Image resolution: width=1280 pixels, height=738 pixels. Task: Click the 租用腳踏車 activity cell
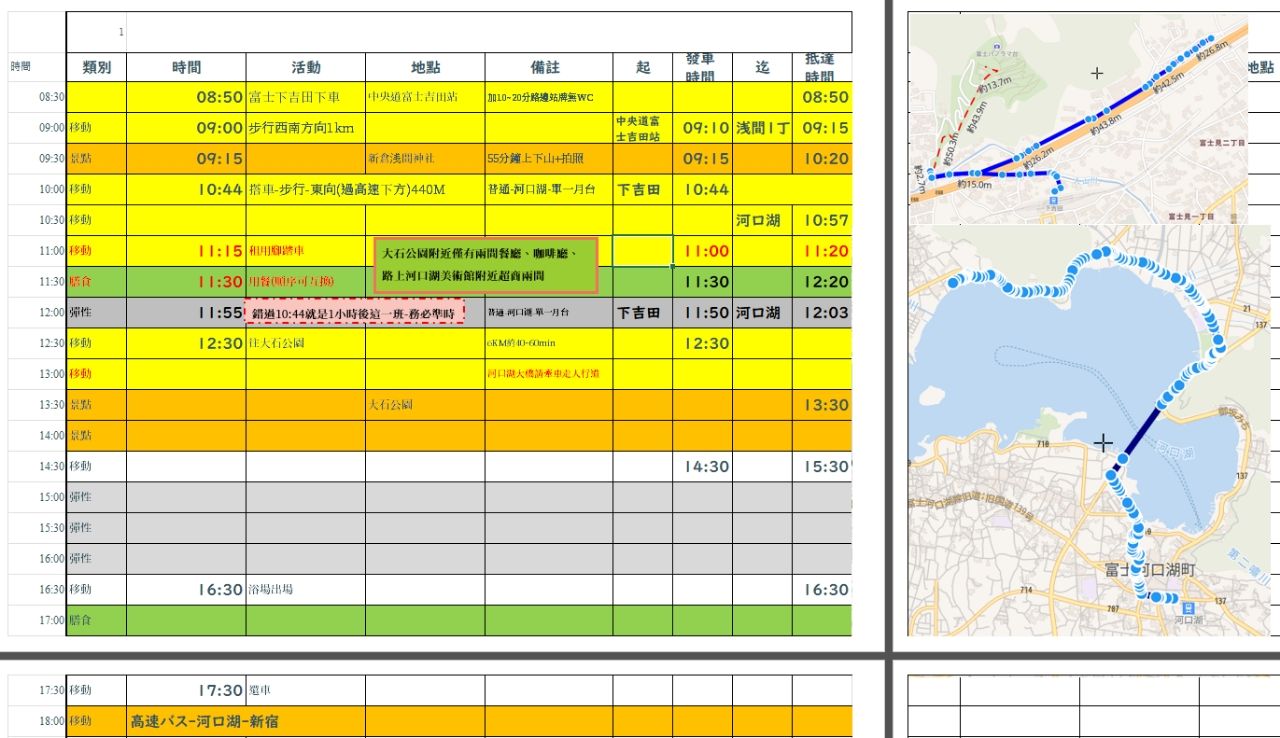click(306, 251)
